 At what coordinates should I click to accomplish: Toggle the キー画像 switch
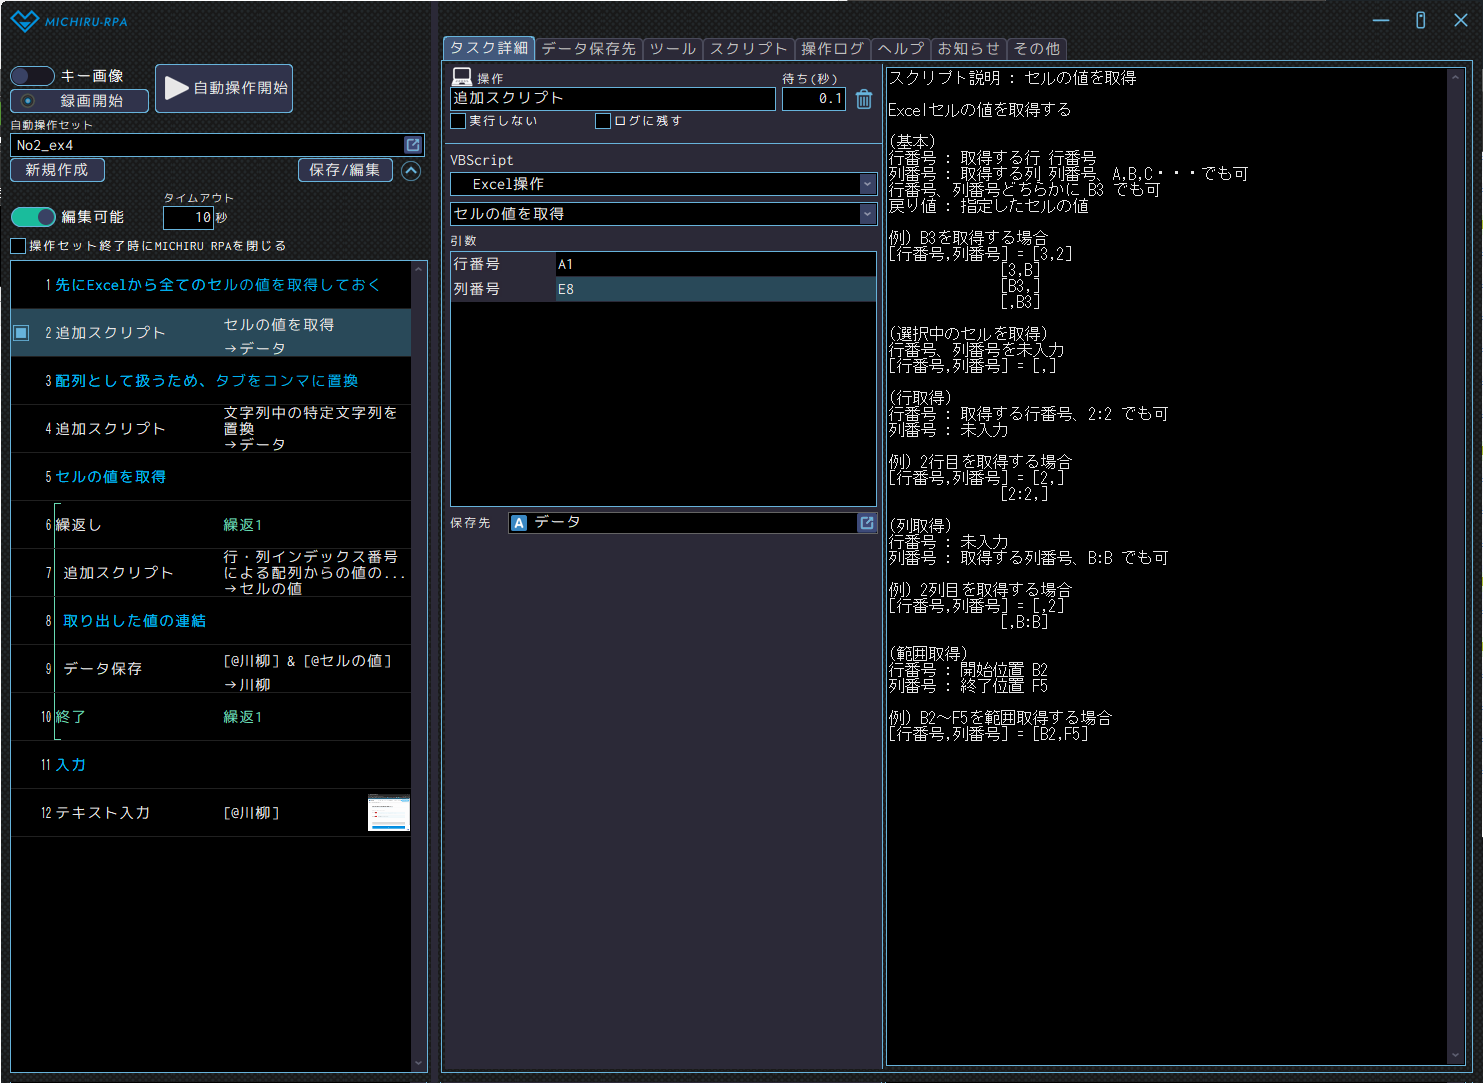pos(32,76)
